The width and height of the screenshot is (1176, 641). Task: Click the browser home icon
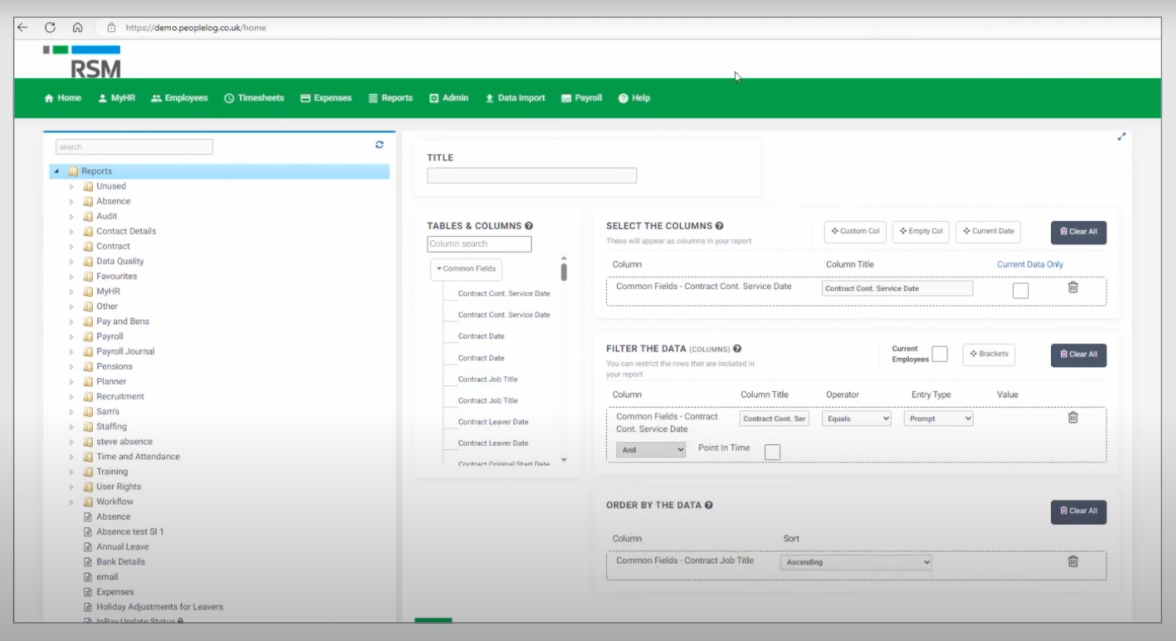(77, 28)
